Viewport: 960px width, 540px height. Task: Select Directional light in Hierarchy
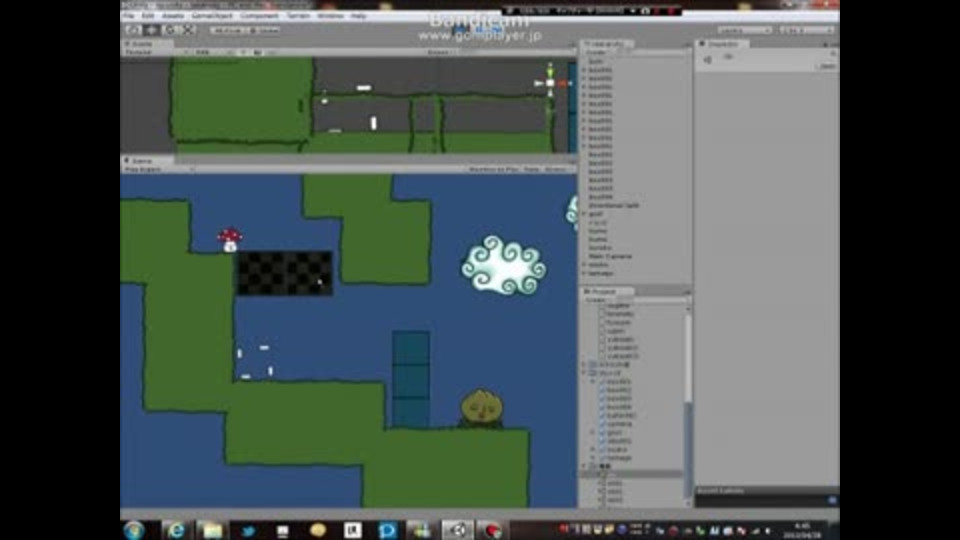point(613,206)
